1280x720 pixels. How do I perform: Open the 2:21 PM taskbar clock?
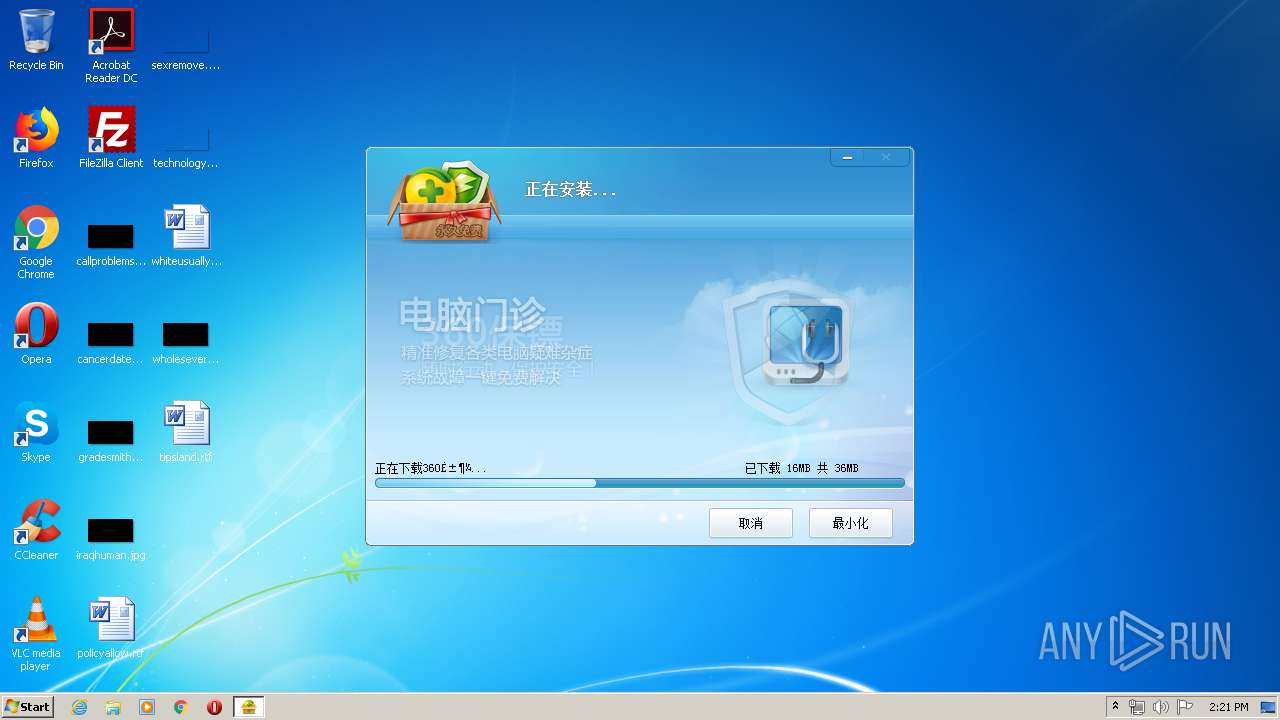1228,707
